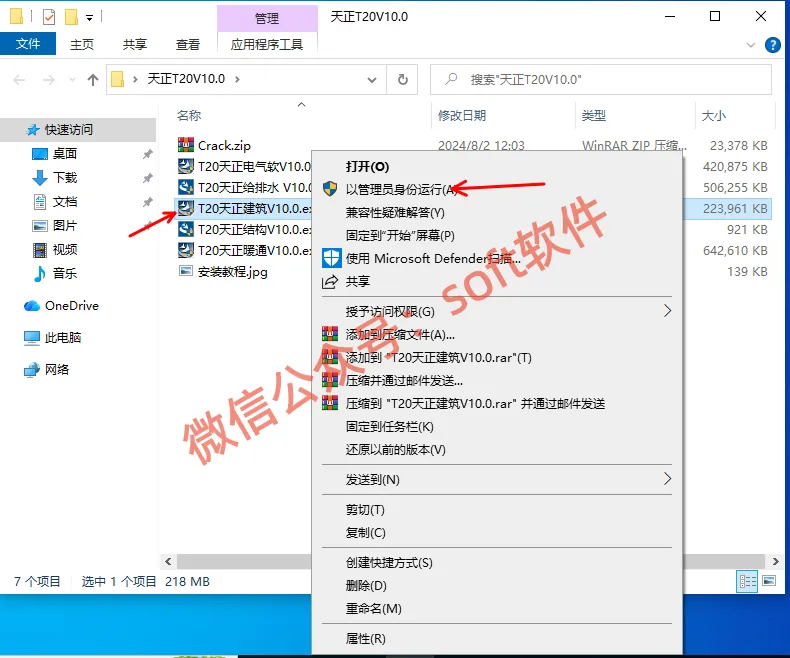Switch to details view icon in status bar
Image resolution: width=790 pixels, height=658 pixels.
click(747, 582)
